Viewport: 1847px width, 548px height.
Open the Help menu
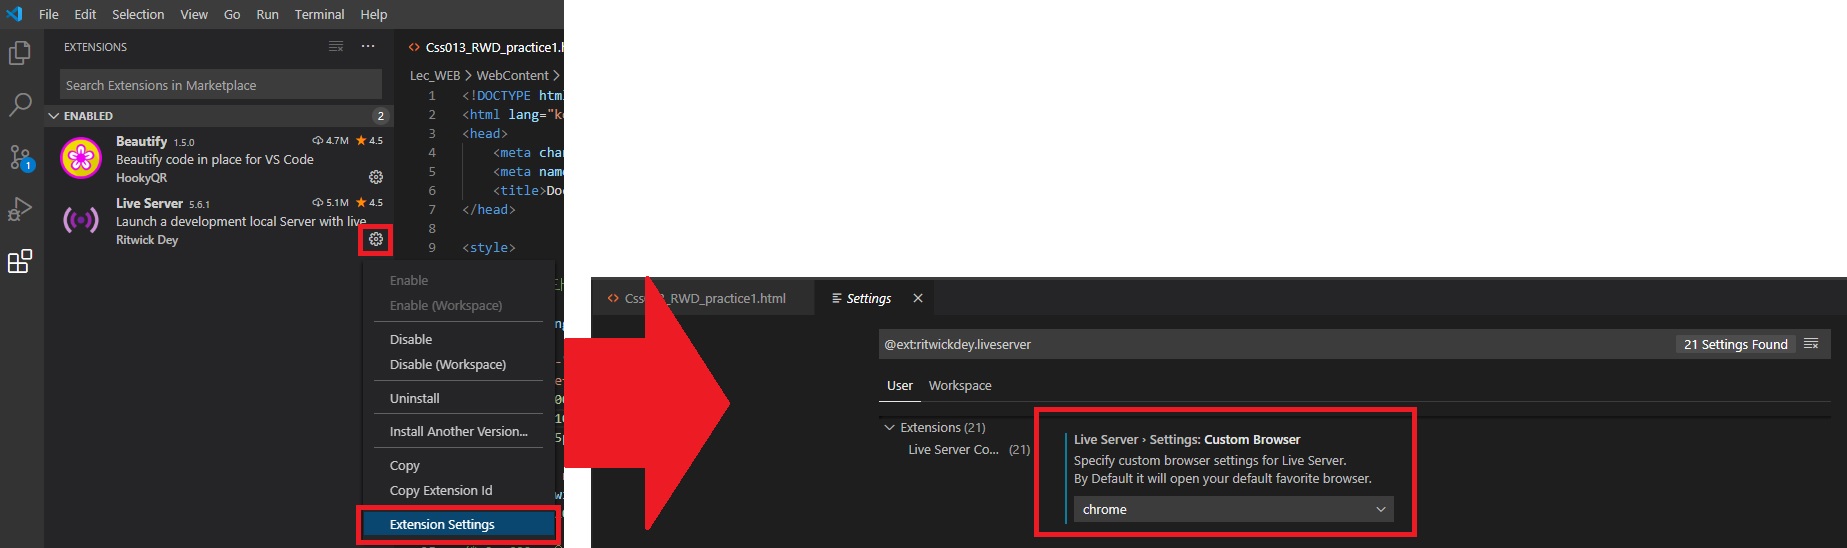tap(374, 14)
